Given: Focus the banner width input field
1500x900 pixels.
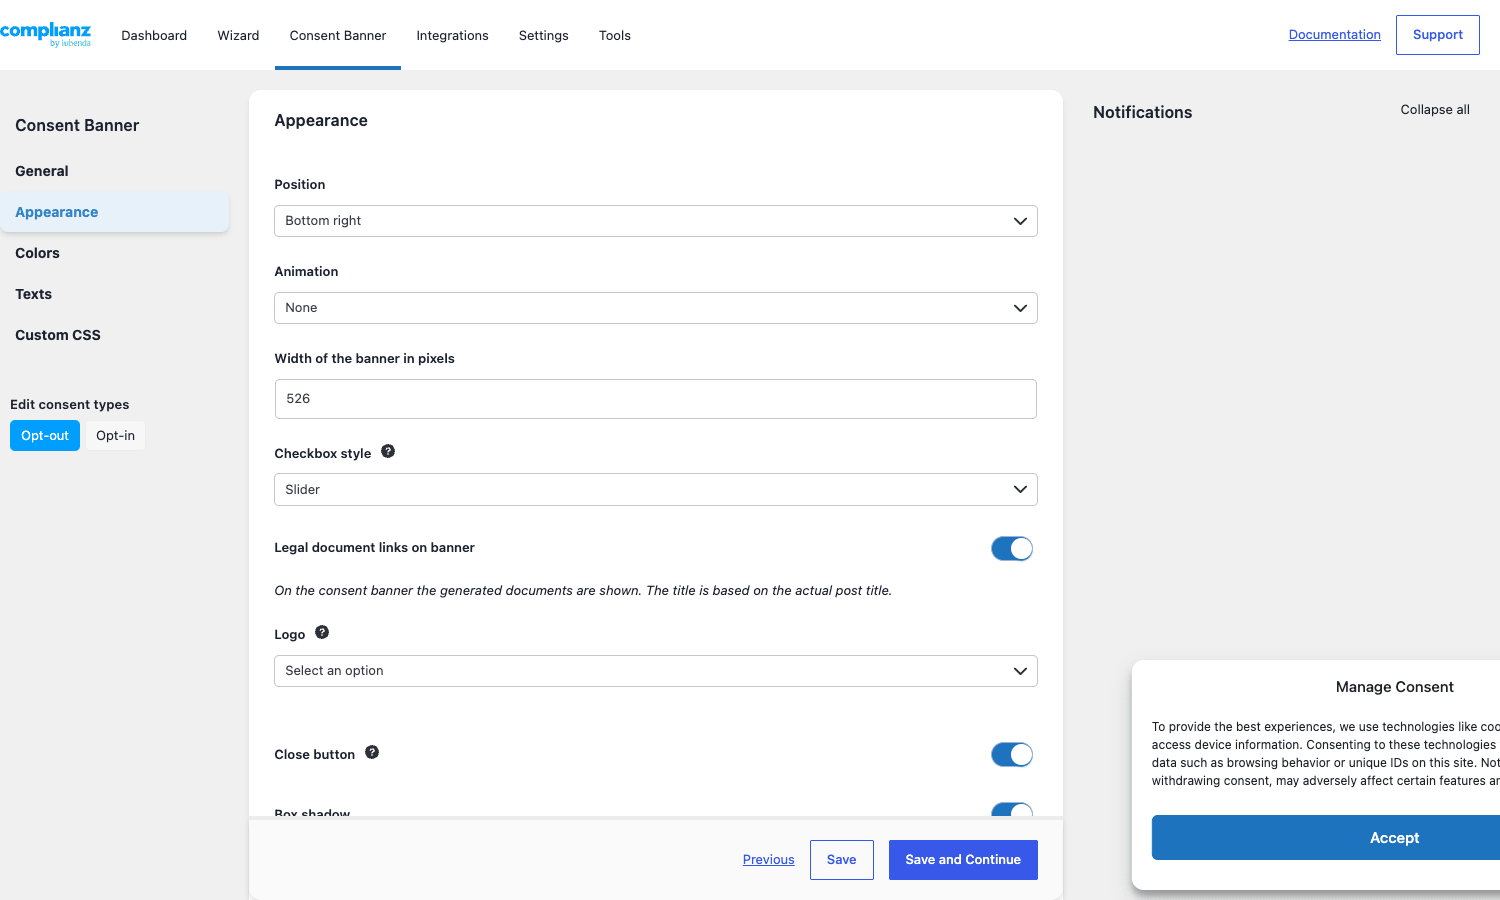Looking at the screenshot, I should click(x=656, y=399).
